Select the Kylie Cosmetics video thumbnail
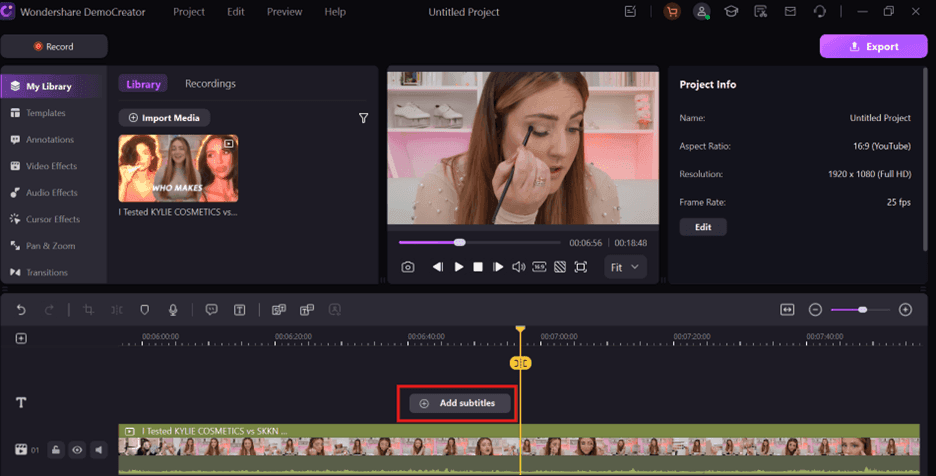This screenshot has width=936, height=476. click(178, 169)
